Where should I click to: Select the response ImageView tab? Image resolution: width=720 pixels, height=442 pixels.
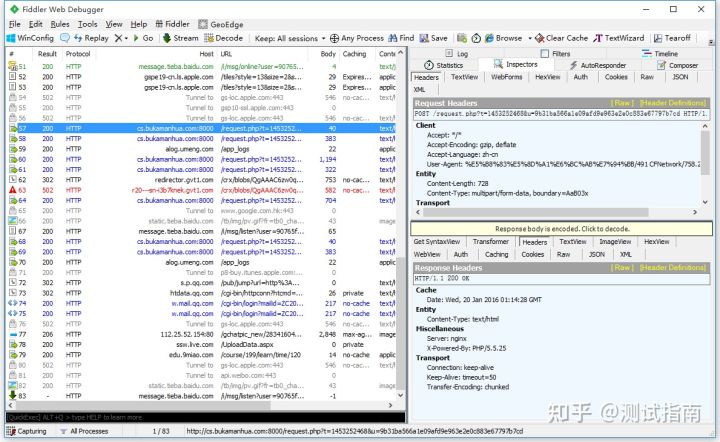tap(615, 241)
